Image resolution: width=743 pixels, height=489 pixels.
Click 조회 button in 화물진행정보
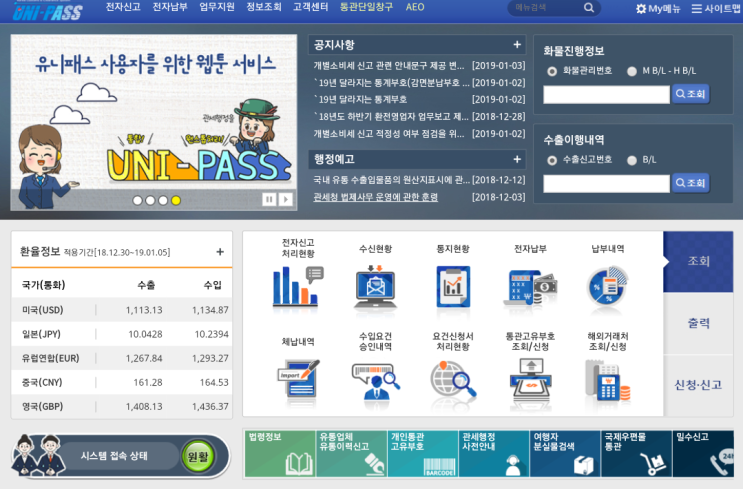pyautogui.click(x=690, y=94)
